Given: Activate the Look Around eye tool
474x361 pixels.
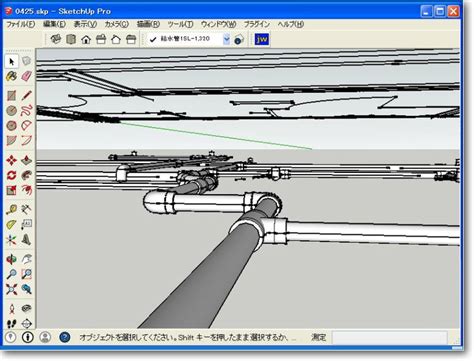Looking at the screenshot, I should click(x=26, y=308).
